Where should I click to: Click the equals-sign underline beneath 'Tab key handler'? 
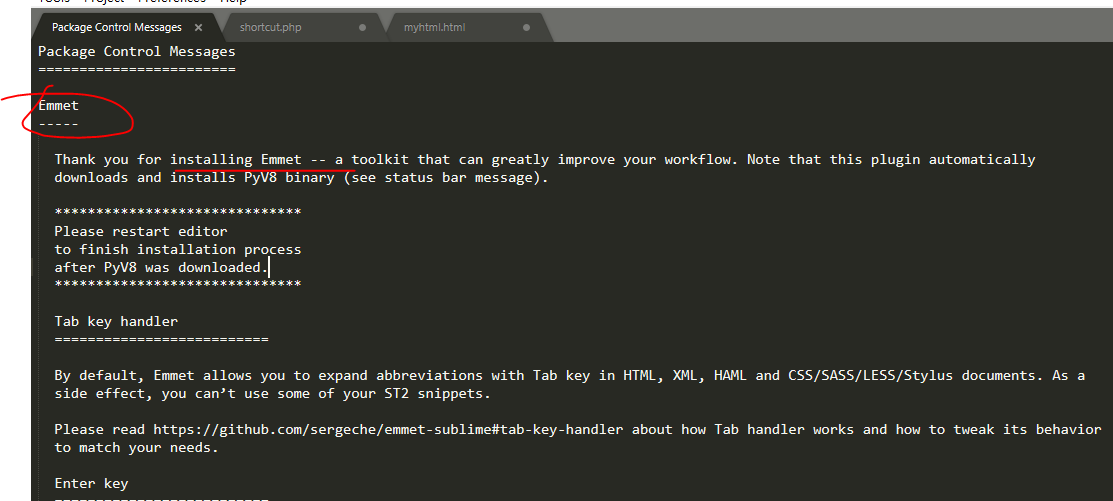(x=161, y=340)
